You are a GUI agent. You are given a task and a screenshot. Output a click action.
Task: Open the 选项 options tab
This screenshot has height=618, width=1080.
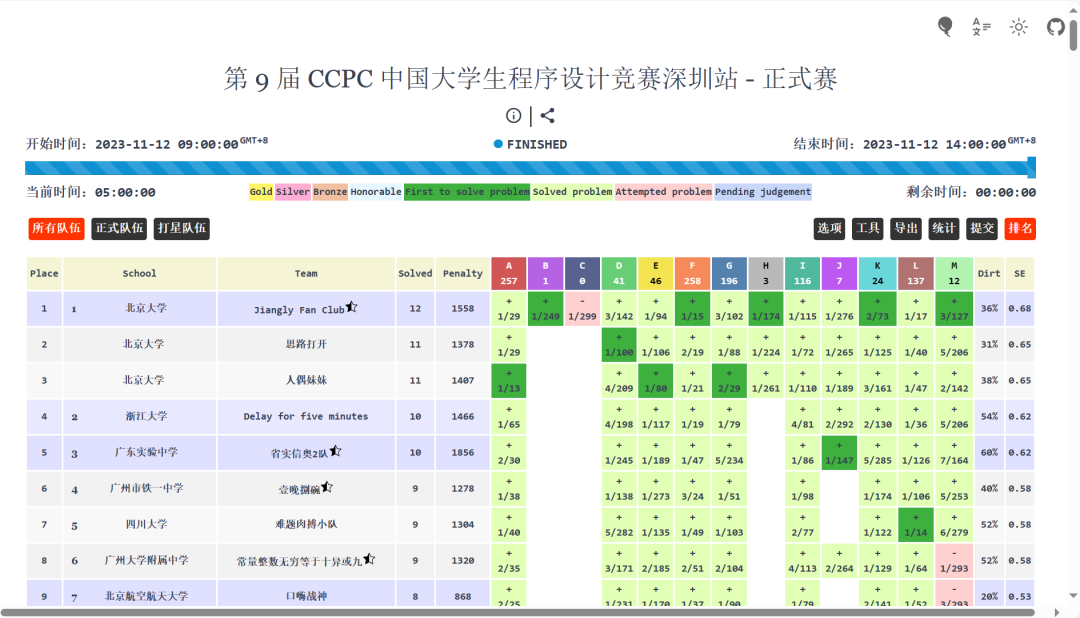pos(829,229)
